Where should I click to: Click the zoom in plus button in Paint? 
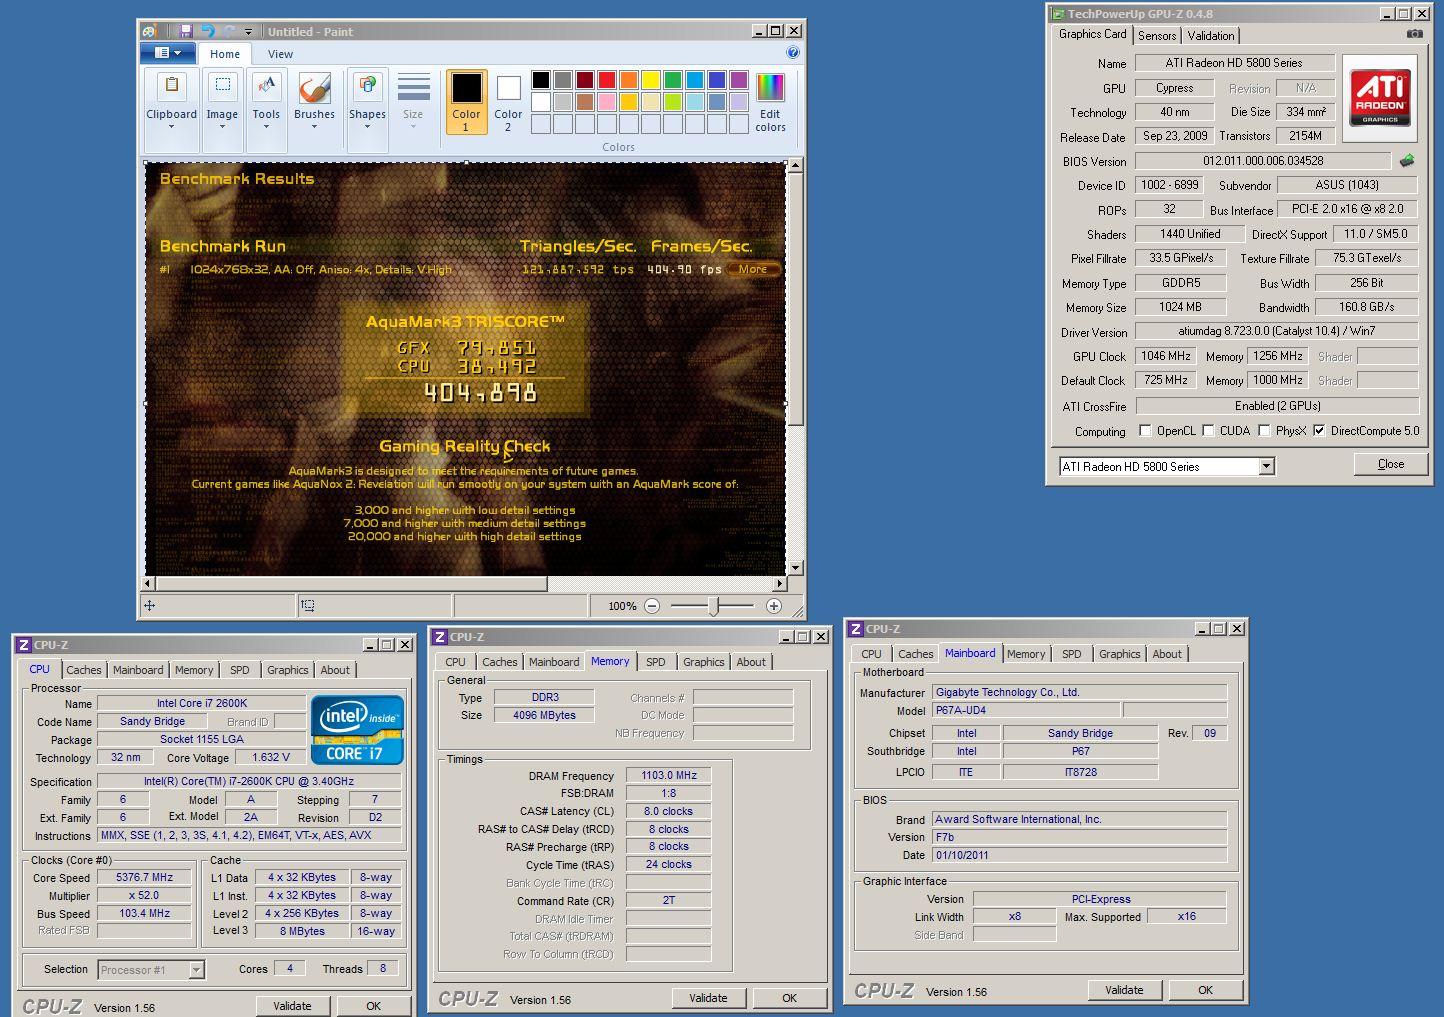click(773, 606)
